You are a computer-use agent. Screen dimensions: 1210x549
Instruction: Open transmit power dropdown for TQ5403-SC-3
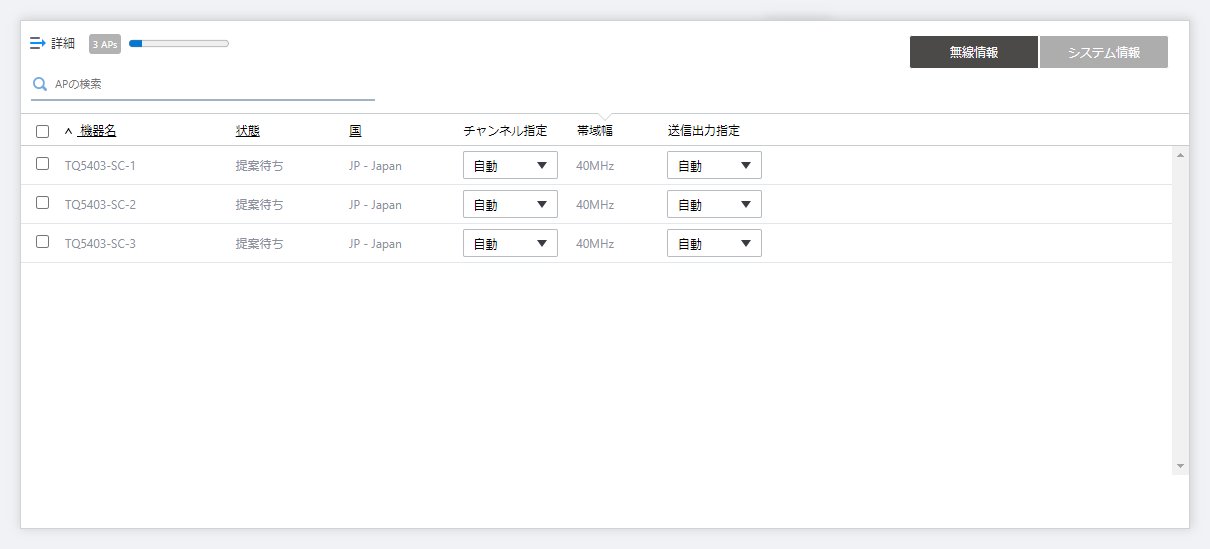point(714,243)
